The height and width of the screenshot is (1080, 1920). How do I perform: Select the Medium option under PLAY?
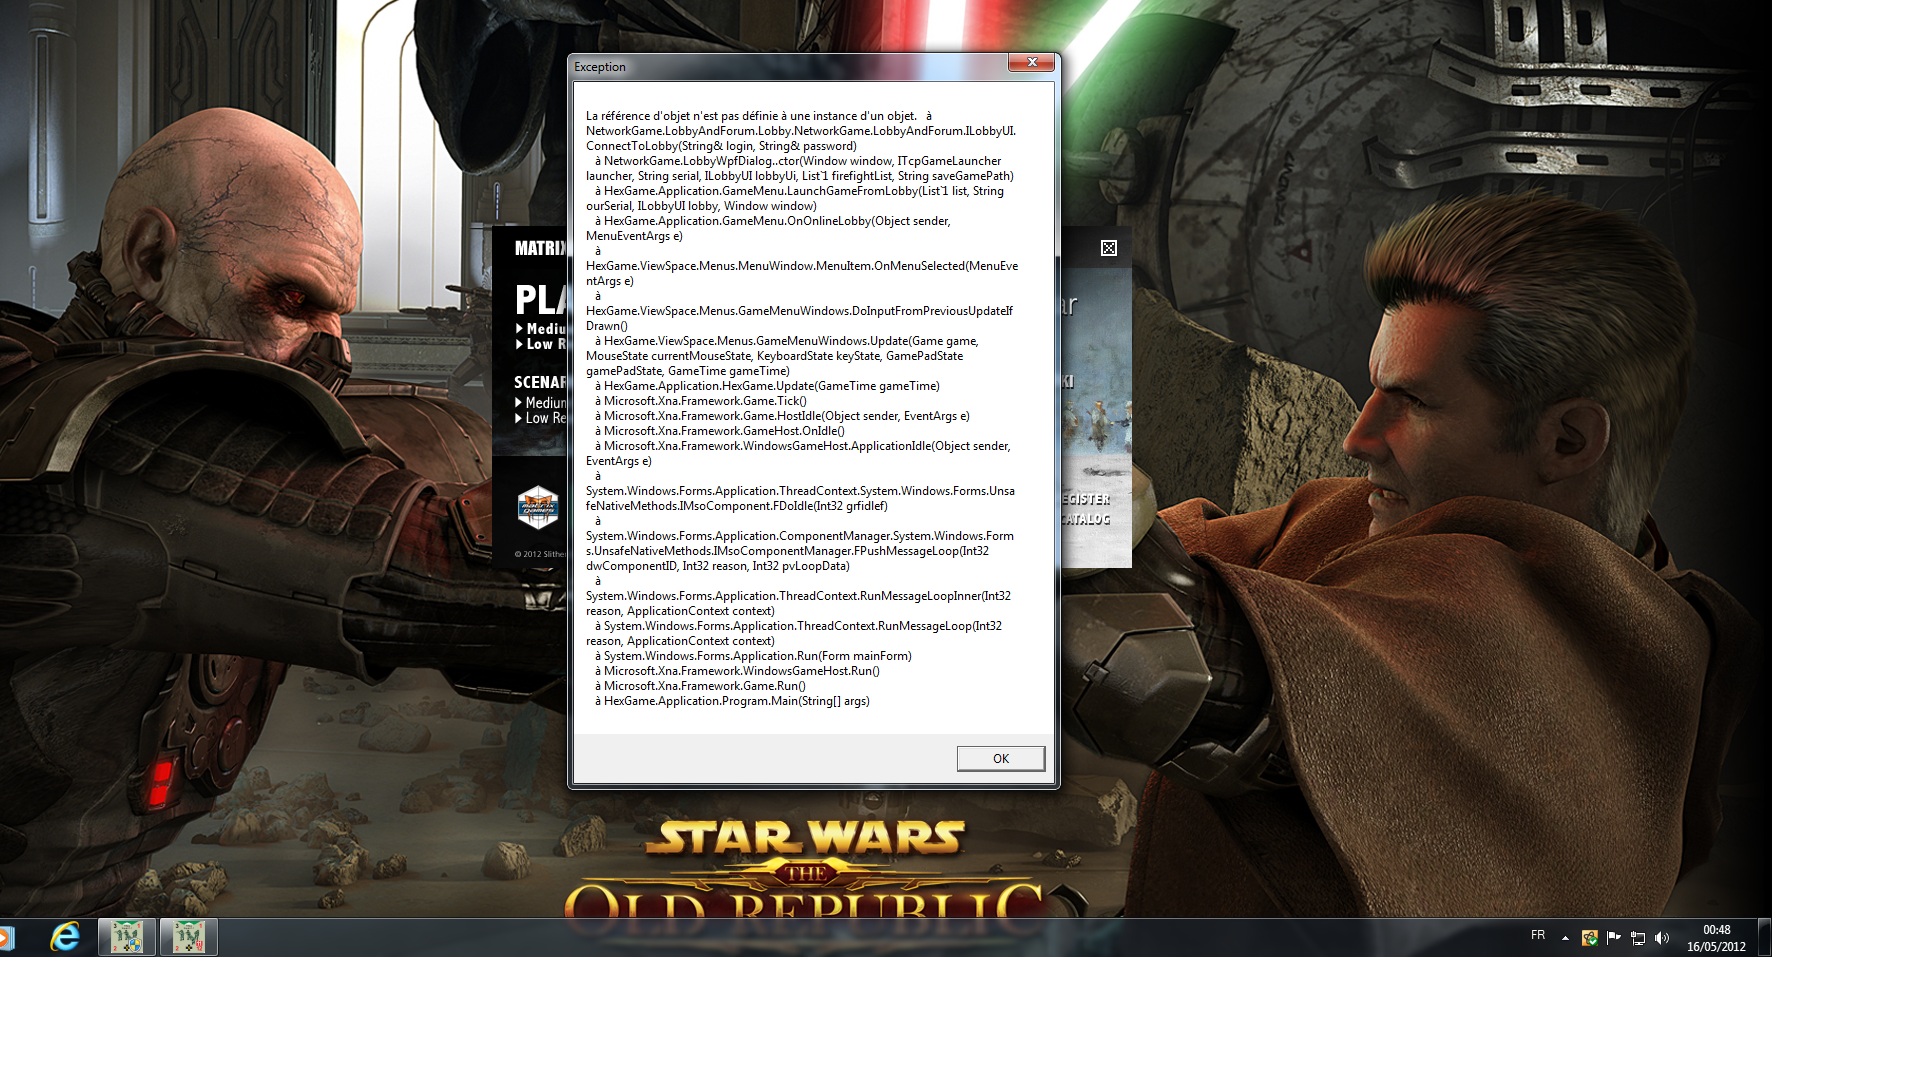[x=541, y=329]
